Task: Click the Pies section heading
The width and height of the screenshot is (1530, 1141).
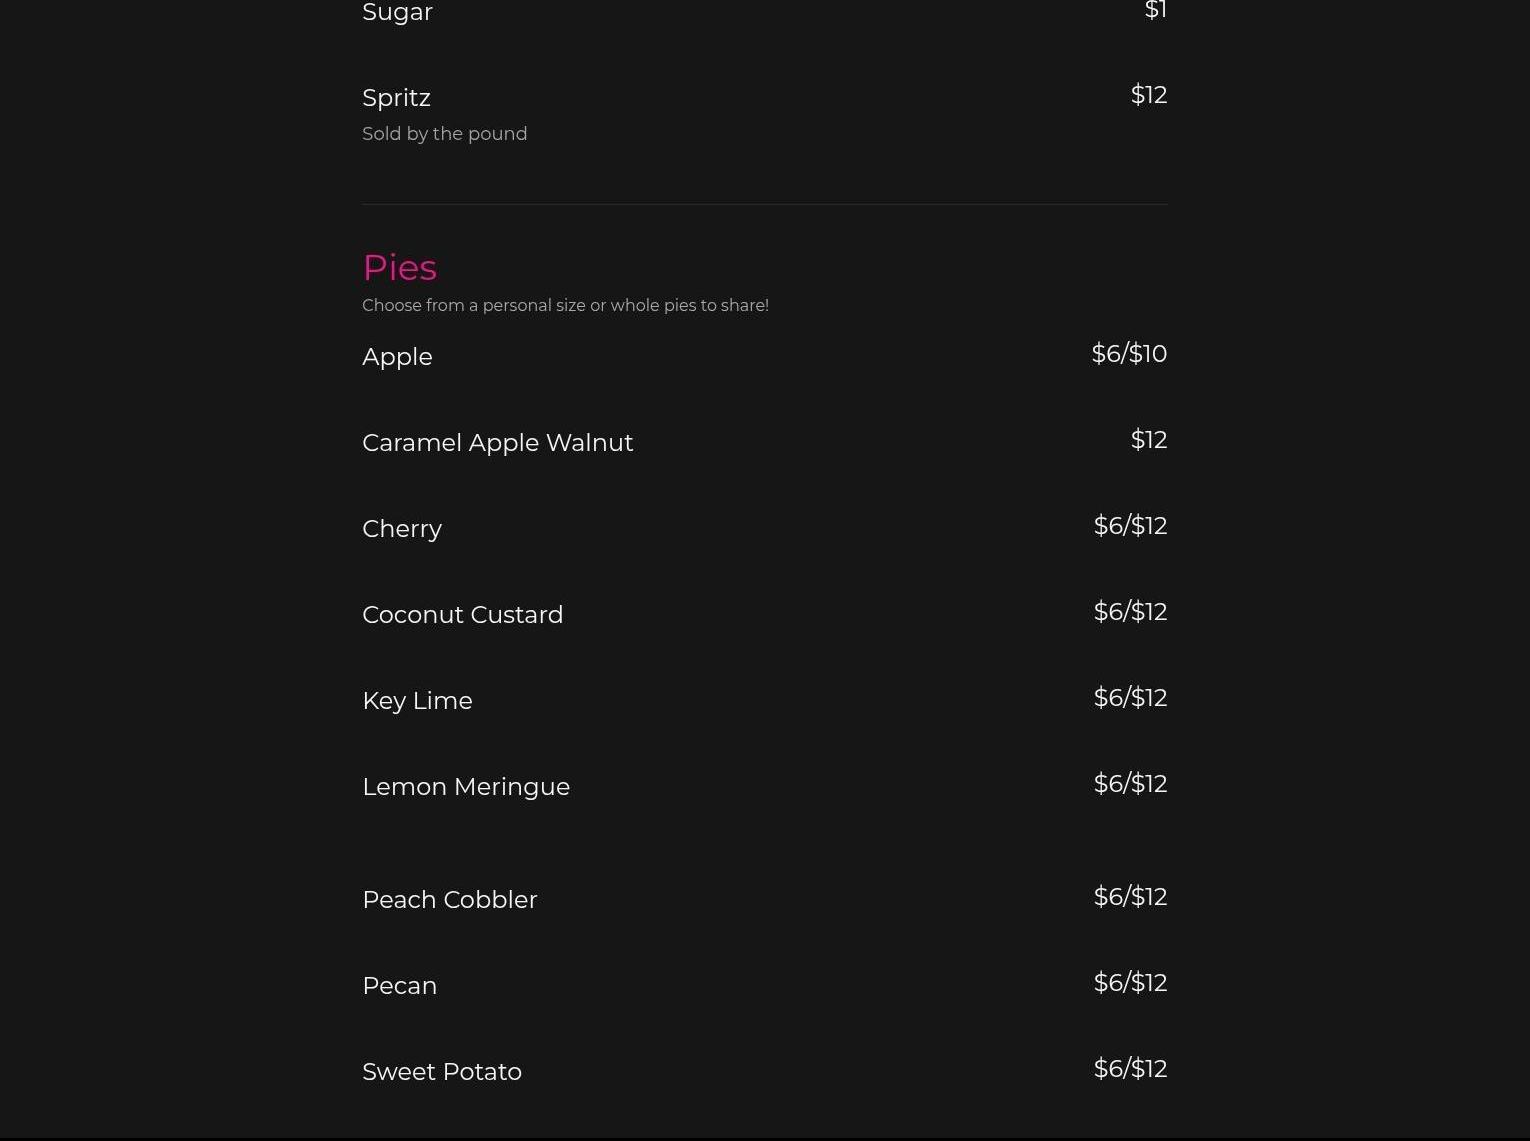Action: pos(399,268)
